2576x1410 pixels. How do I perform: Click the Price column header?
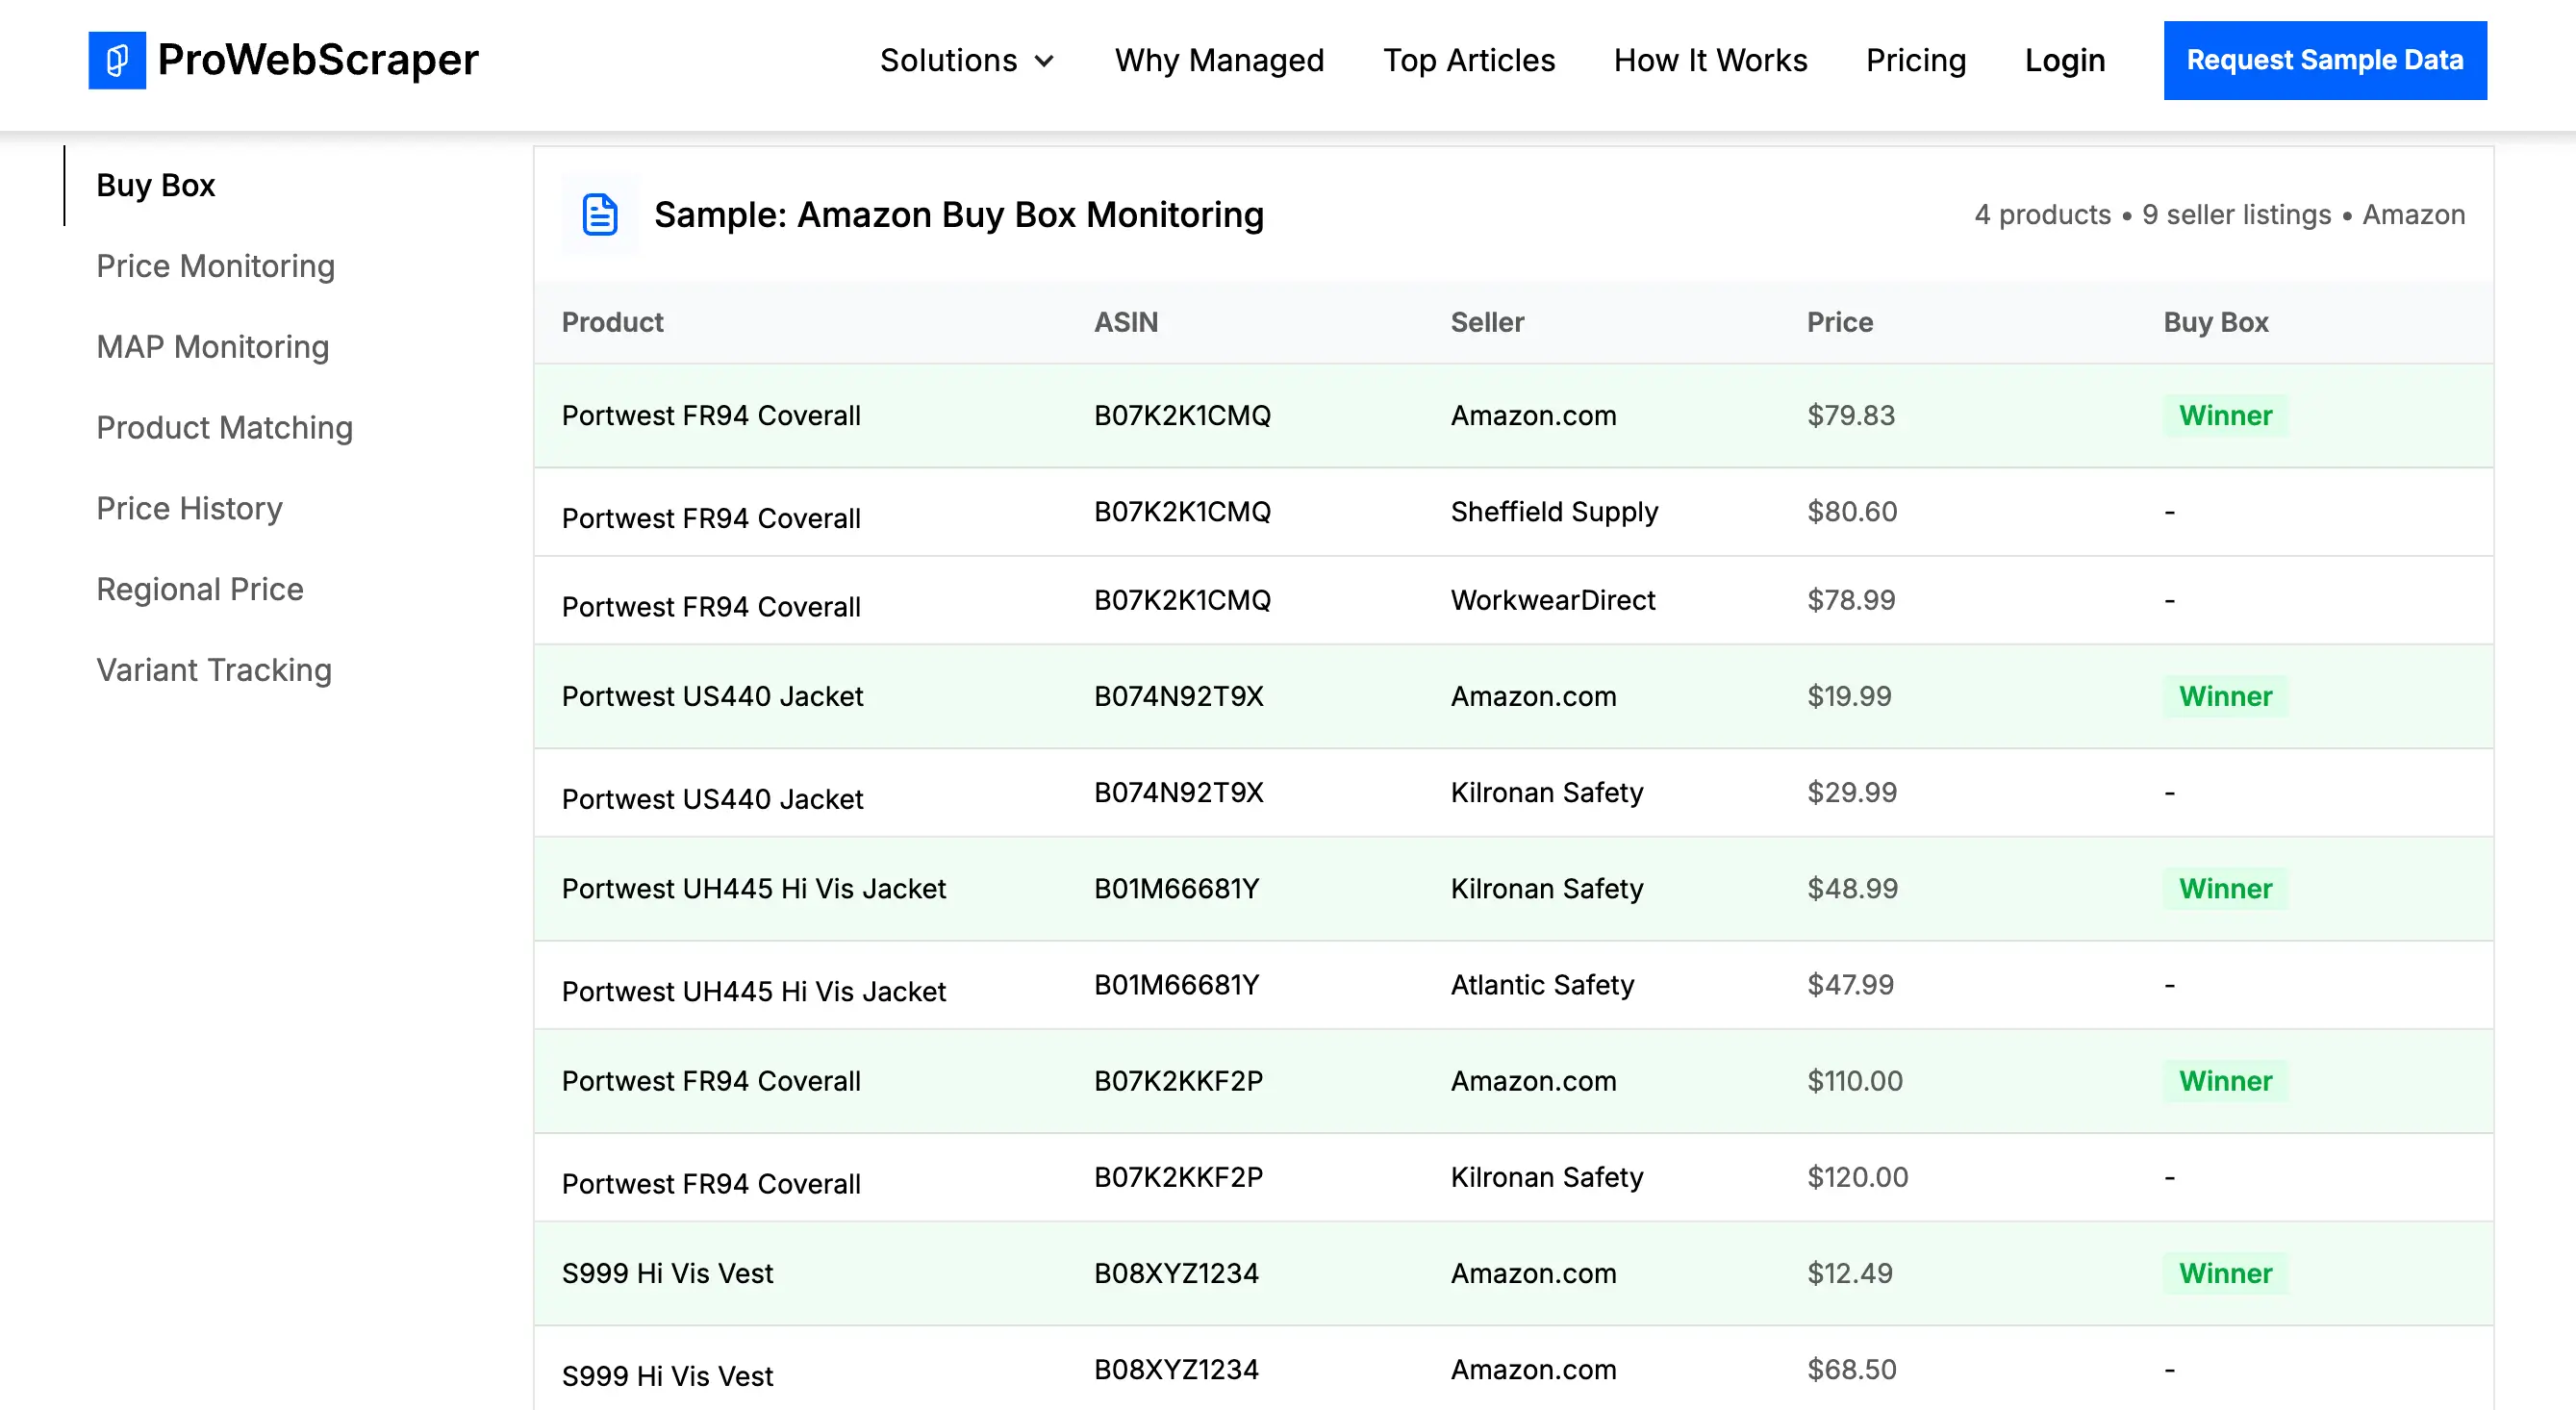tap(1839, 322)
